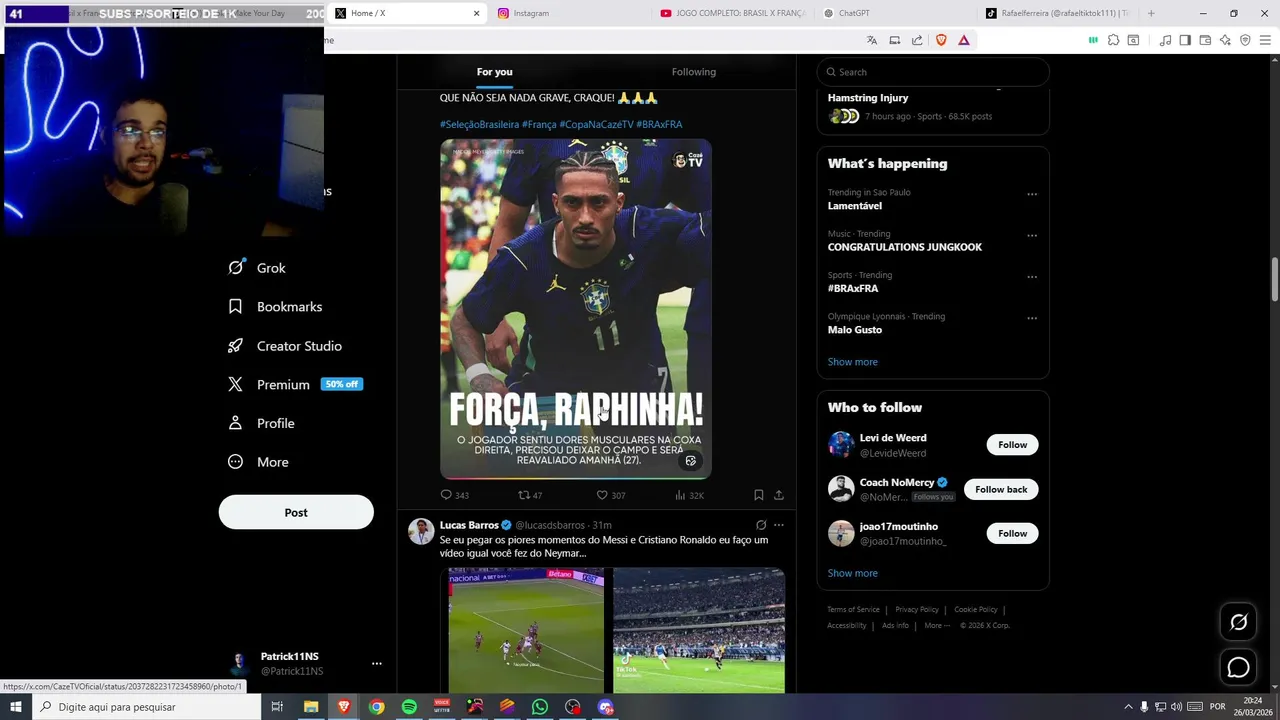Open Bookmarks in the sidebar
The image size is (1280, 720).
[x=275, y=307]
